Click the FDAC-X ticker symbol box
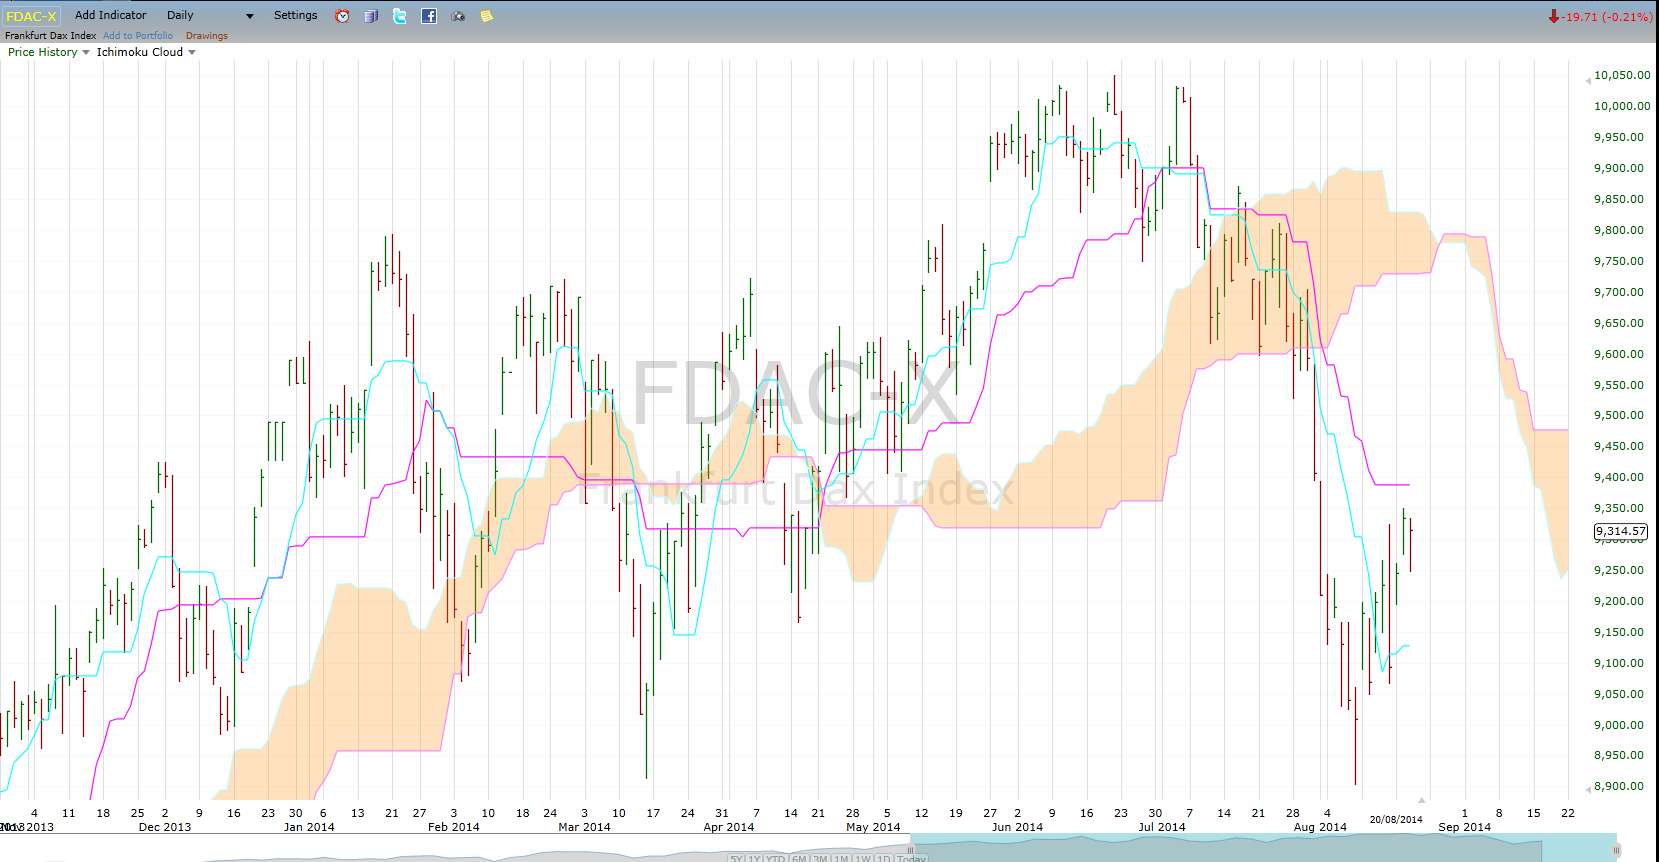Image resolution: width=1659 pixels, height=862 pixels. coord(31,16)
